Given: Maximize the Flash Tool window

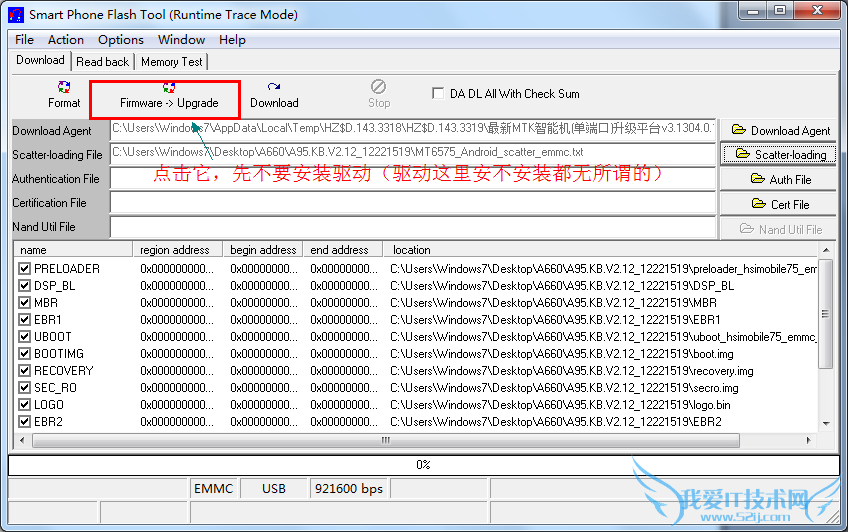Looking at the screenshot, I should pyautogui.click(x=780, y=10).
